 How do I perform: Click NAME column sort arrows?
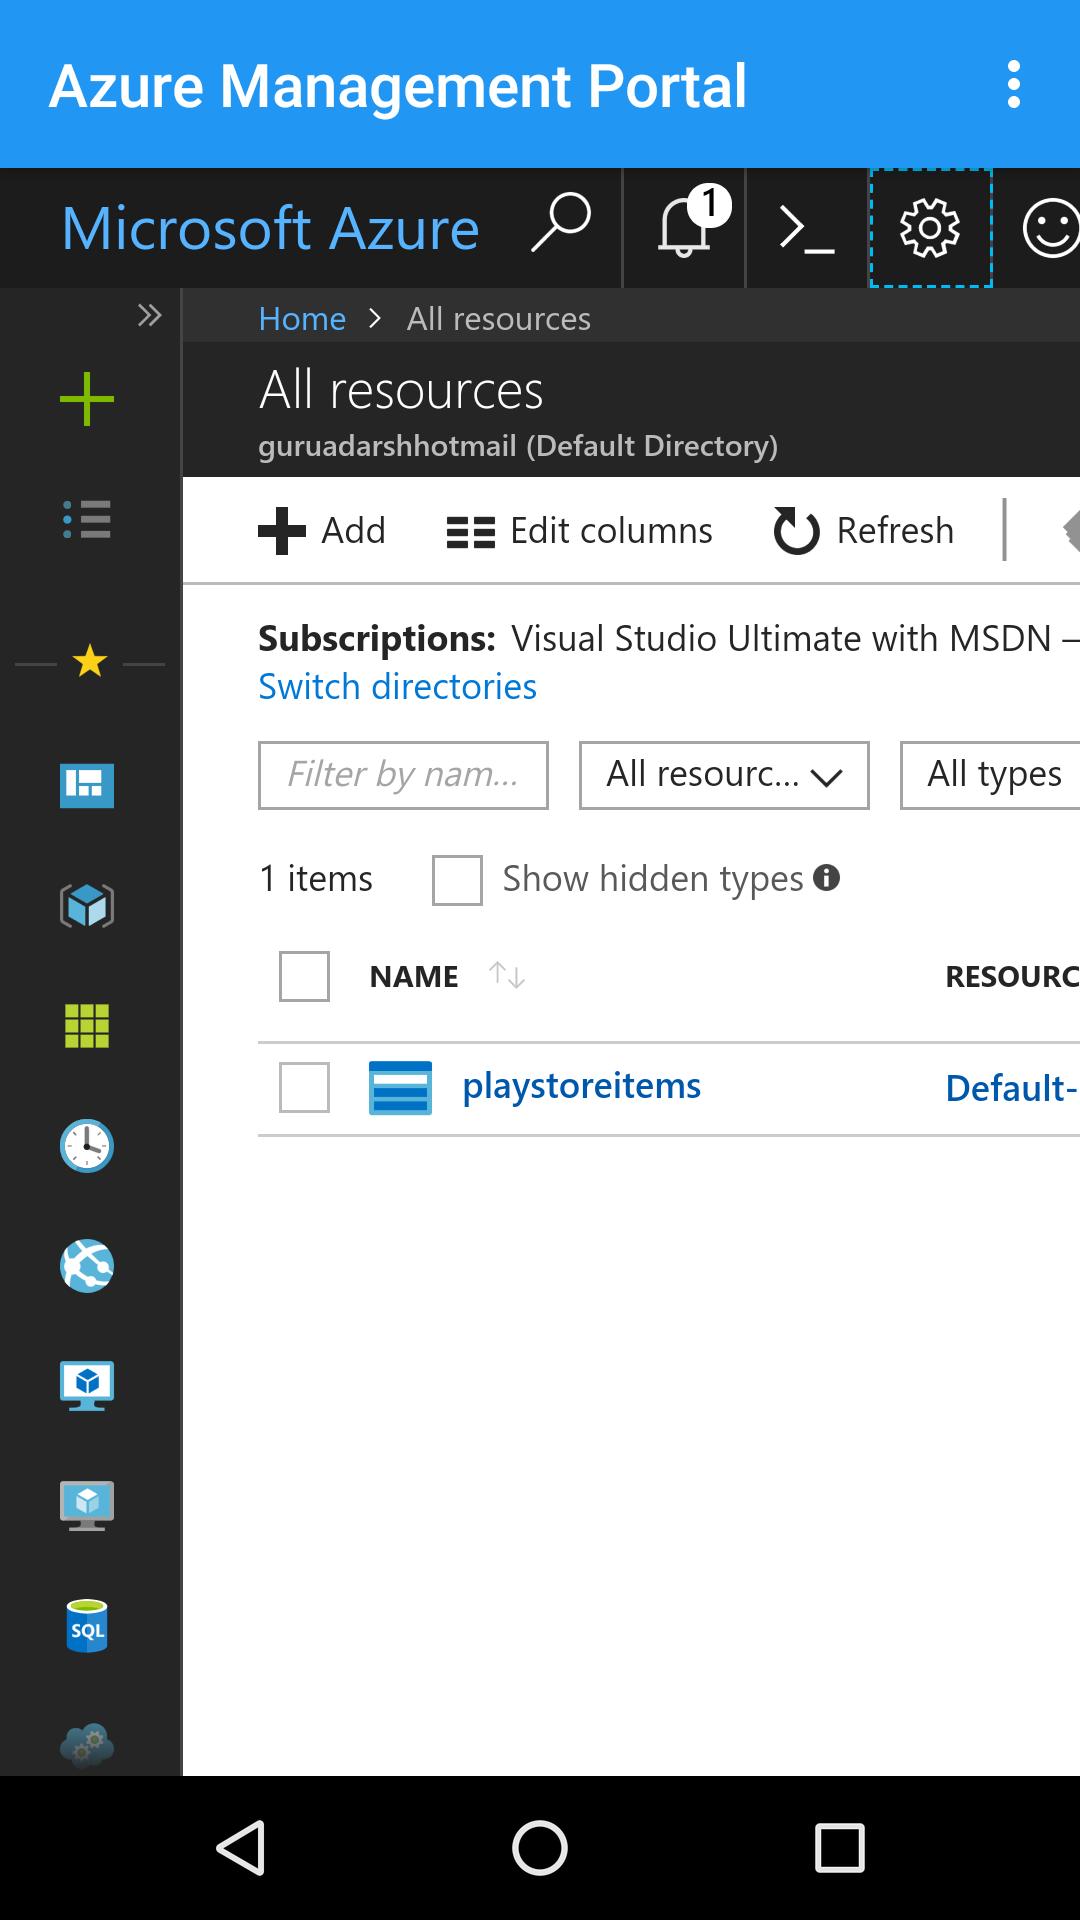(x=507, y=975)
